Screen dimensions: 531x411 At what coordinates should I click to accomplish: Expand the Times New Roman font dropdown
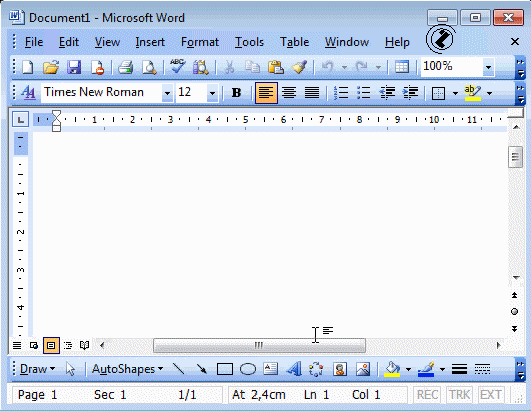(x=167, y=93)
